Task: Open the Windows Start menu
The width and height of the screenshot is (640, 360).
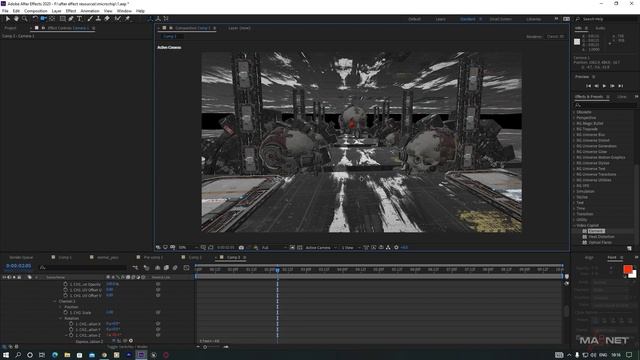Action: point(6,355)
